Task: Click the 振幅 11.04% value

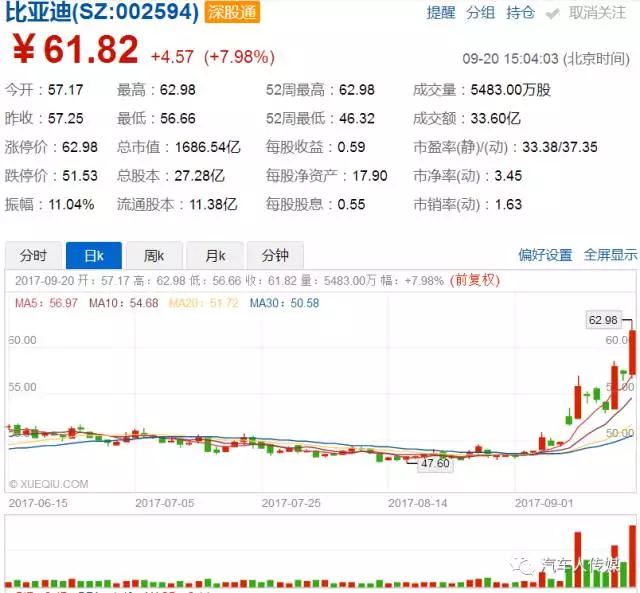Action: pyautogui.click(x=49, y=204)
